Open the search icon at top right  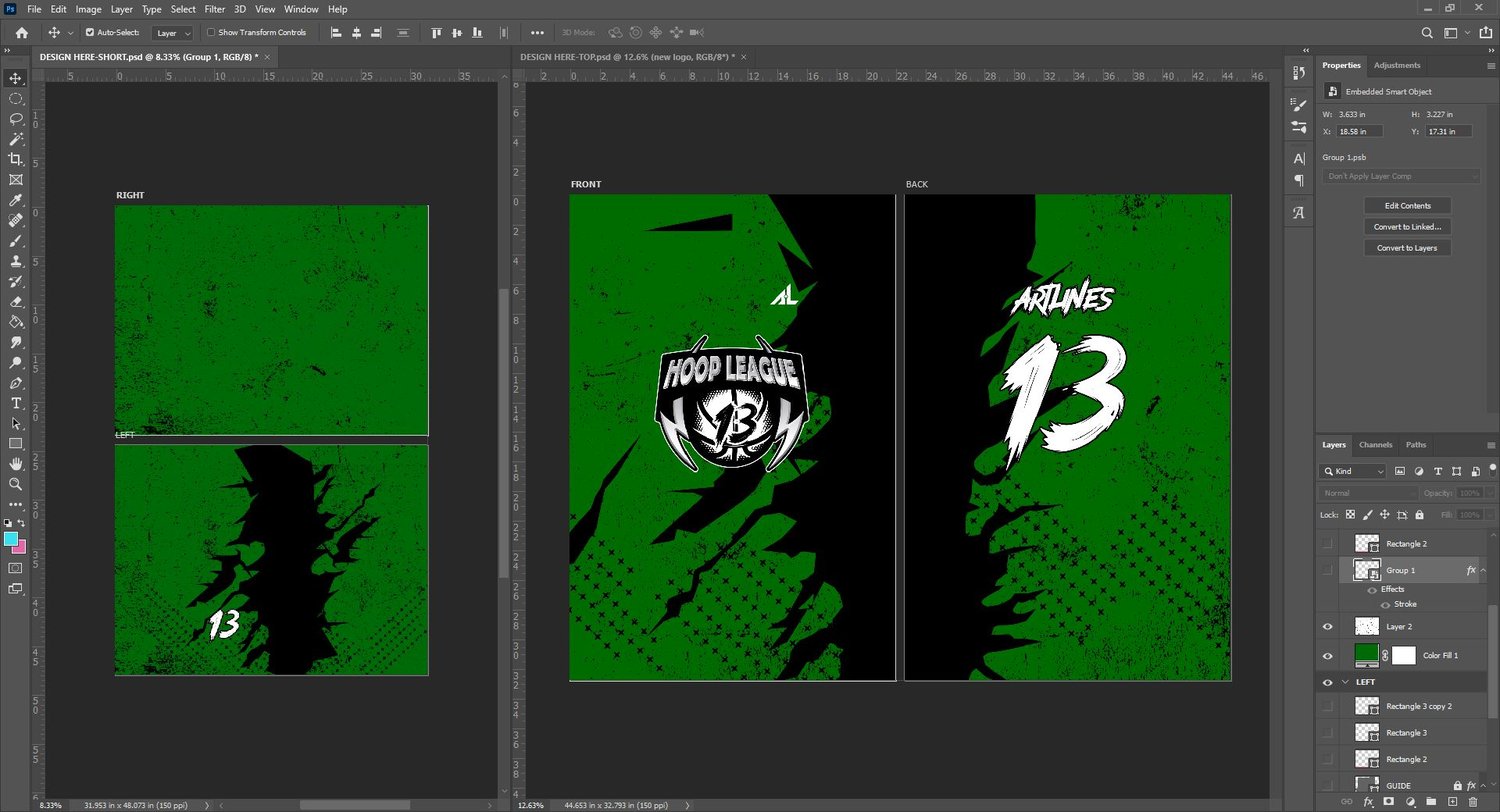[x=1426, y=33]
